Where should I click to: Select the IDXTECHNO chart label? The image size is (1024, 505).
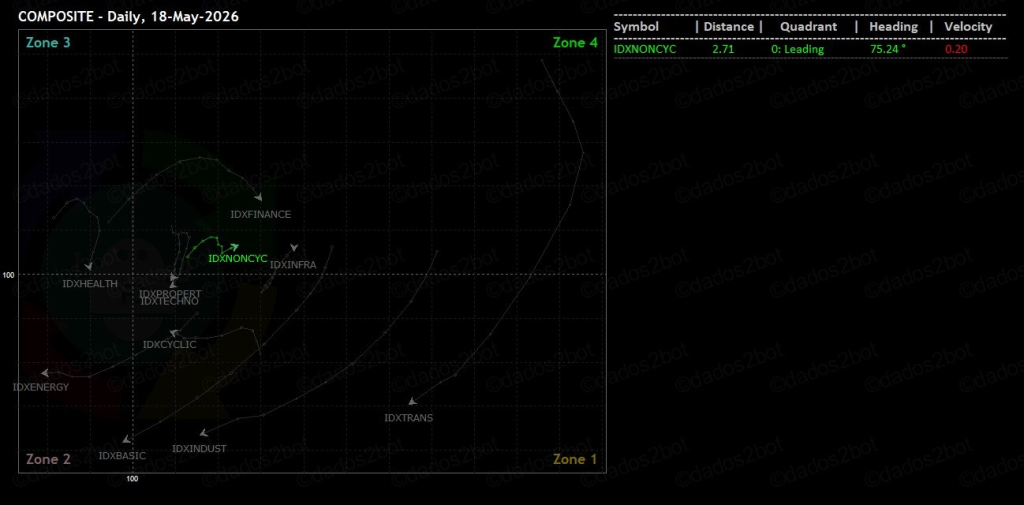[169, 301]
